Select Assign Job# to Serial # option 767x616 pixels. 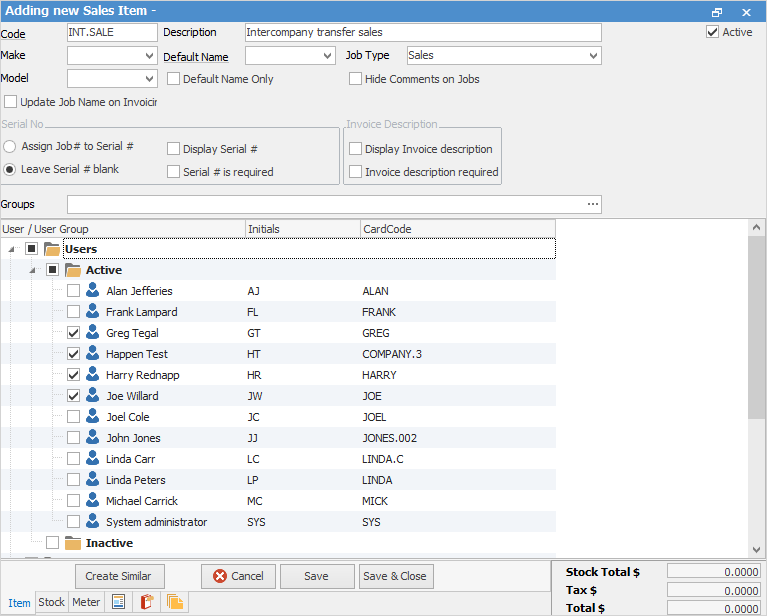point(9,146)
